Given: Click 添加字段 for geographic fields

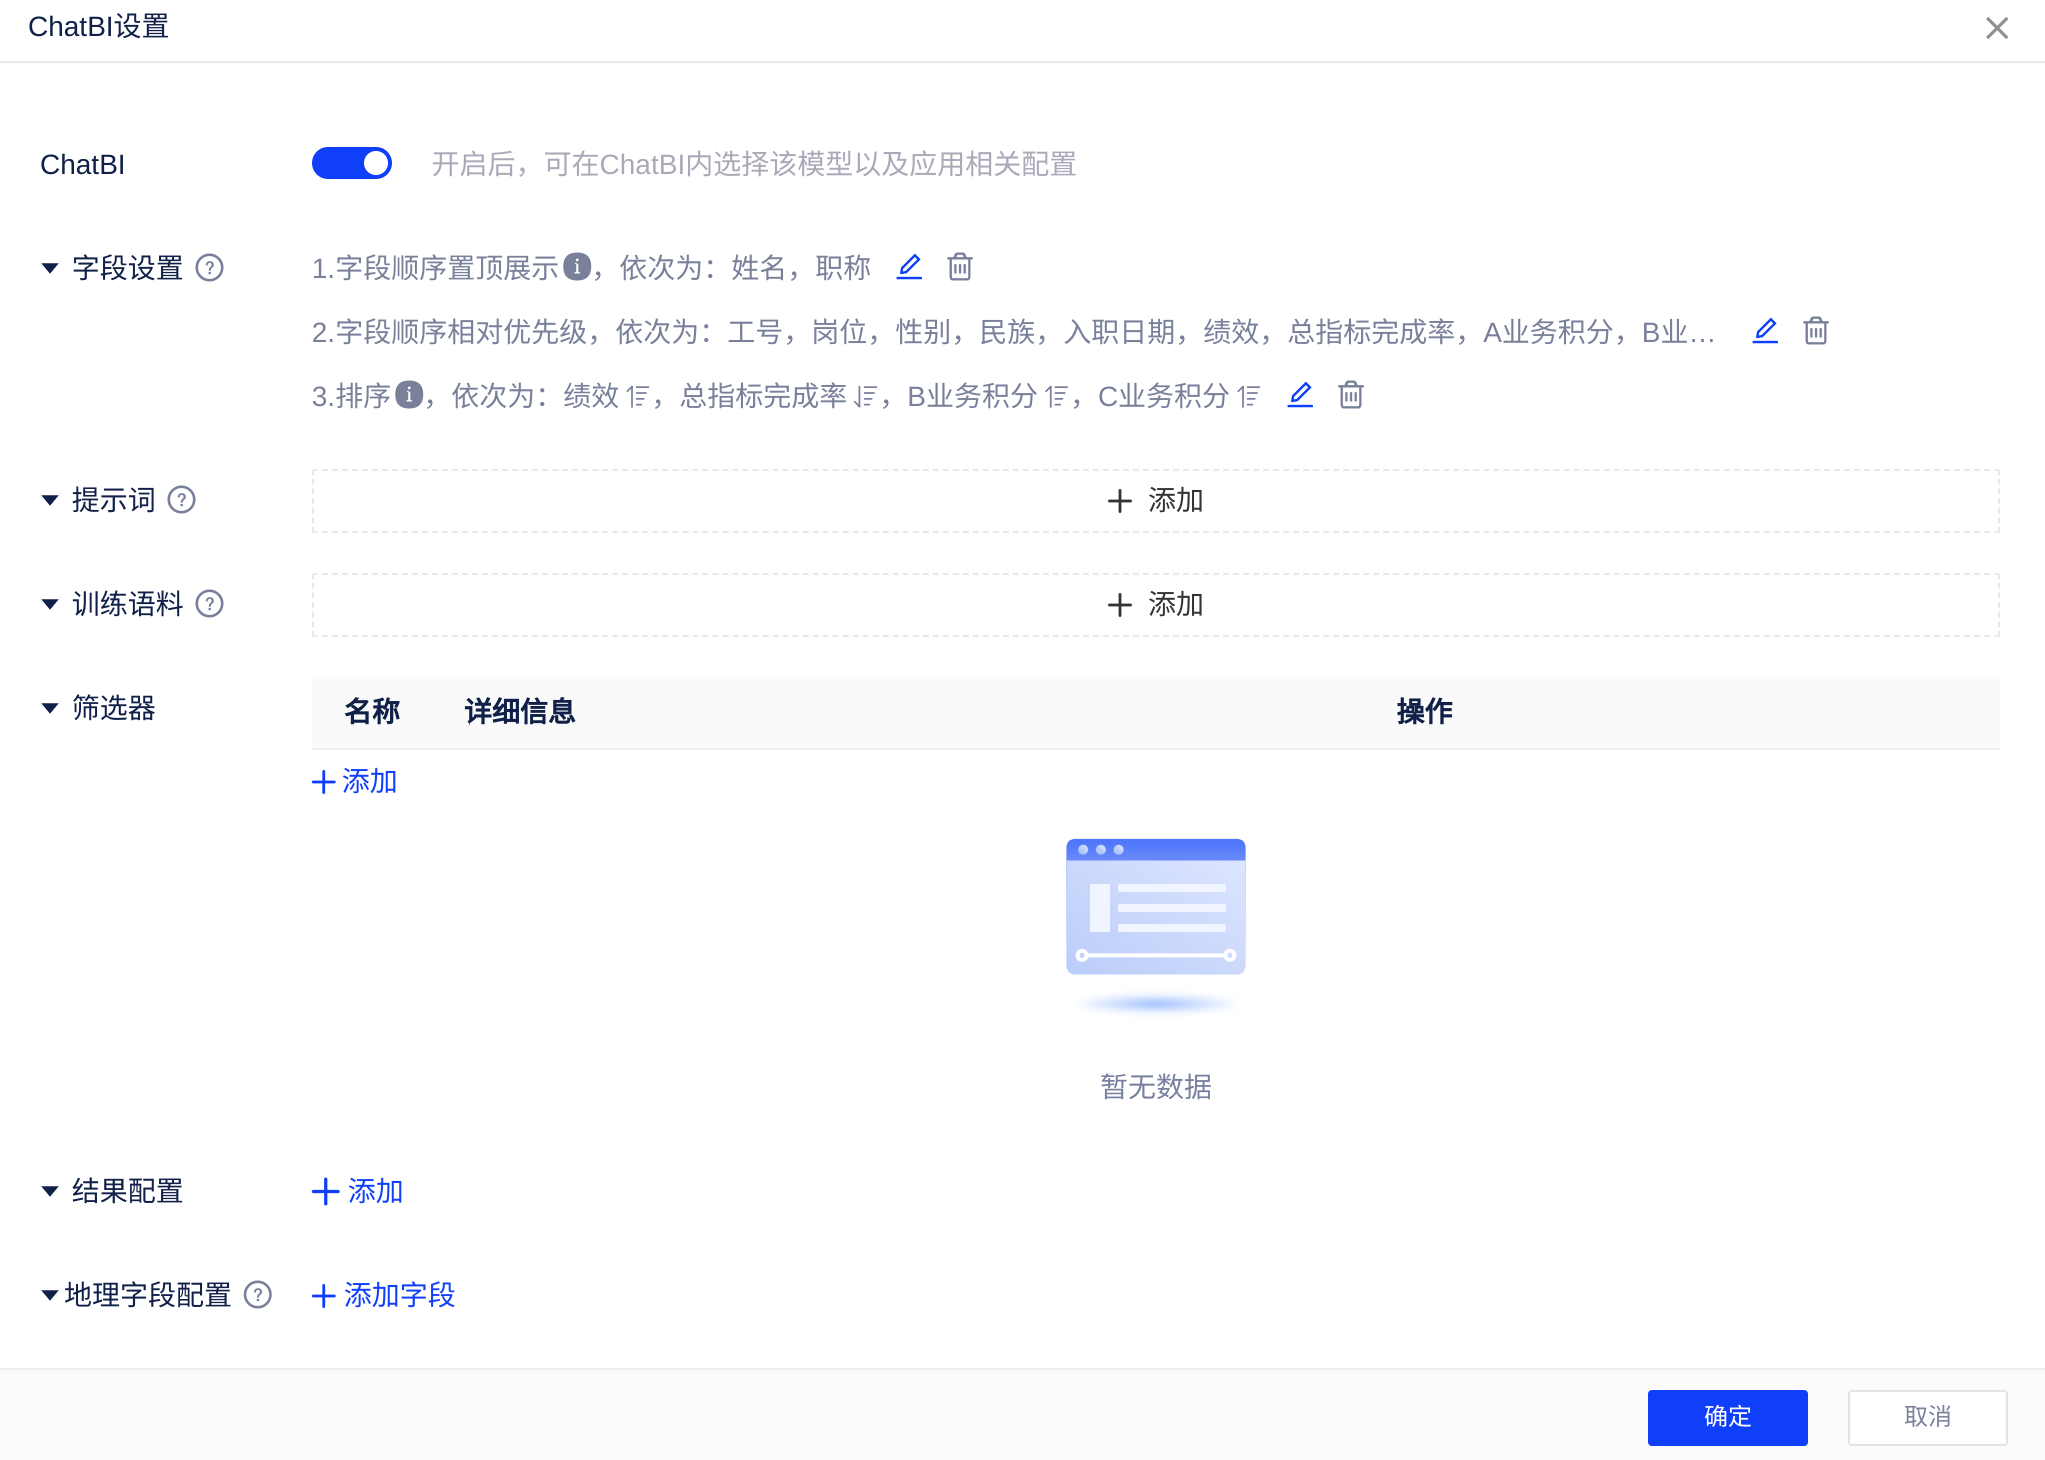Looking at the screenshot, I should pos(384,1295).
